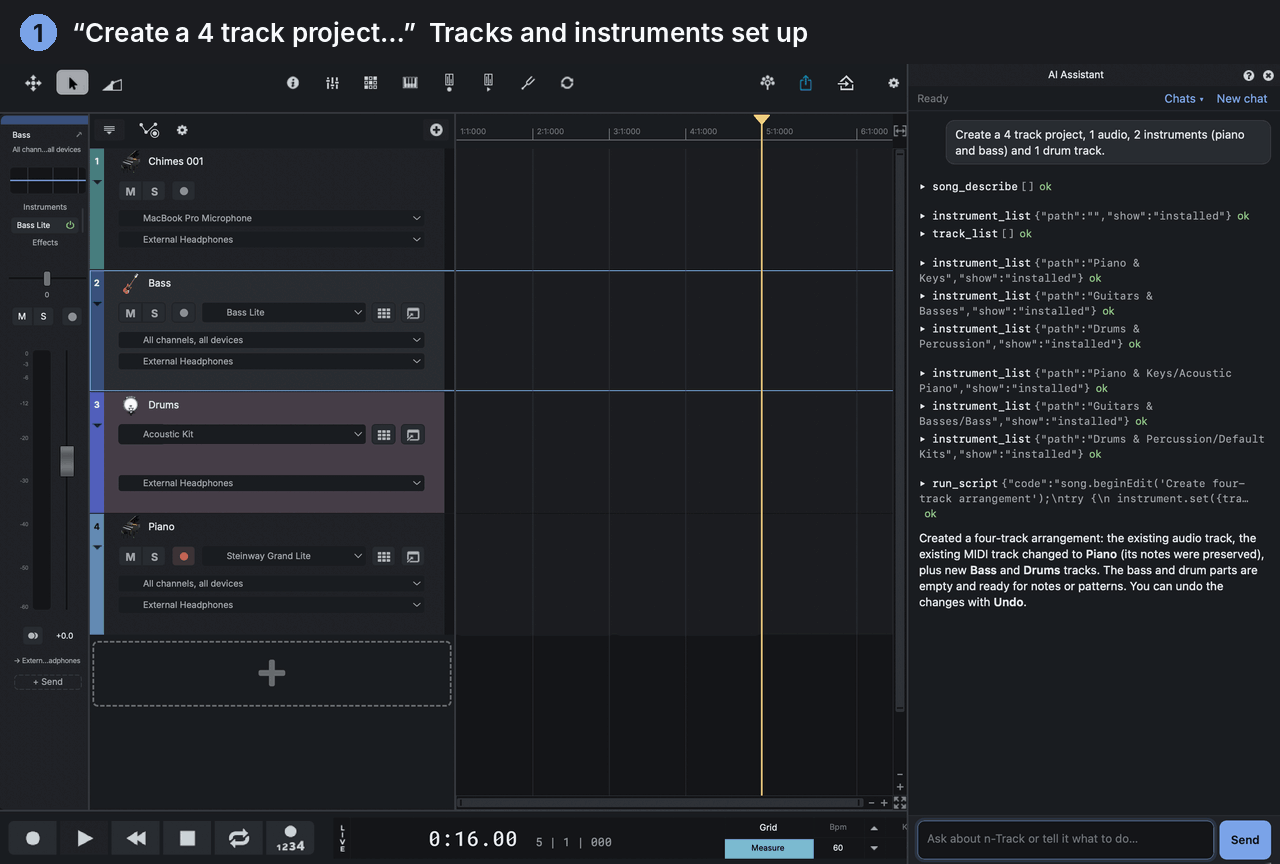The image size is (1280, 864).
Task: Click the AI Assistant message input field
Action: (x=1065, y=840)
